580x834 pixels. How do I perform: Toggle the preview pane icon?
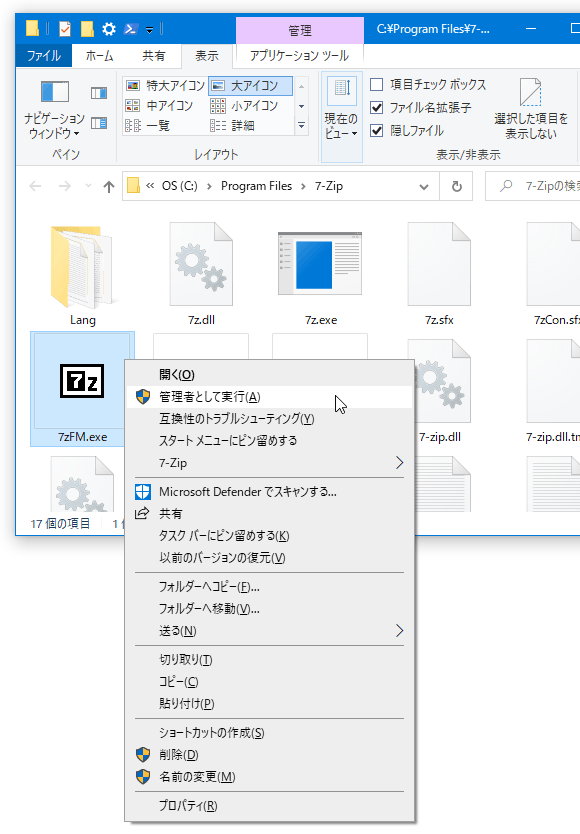coord(99,94)
